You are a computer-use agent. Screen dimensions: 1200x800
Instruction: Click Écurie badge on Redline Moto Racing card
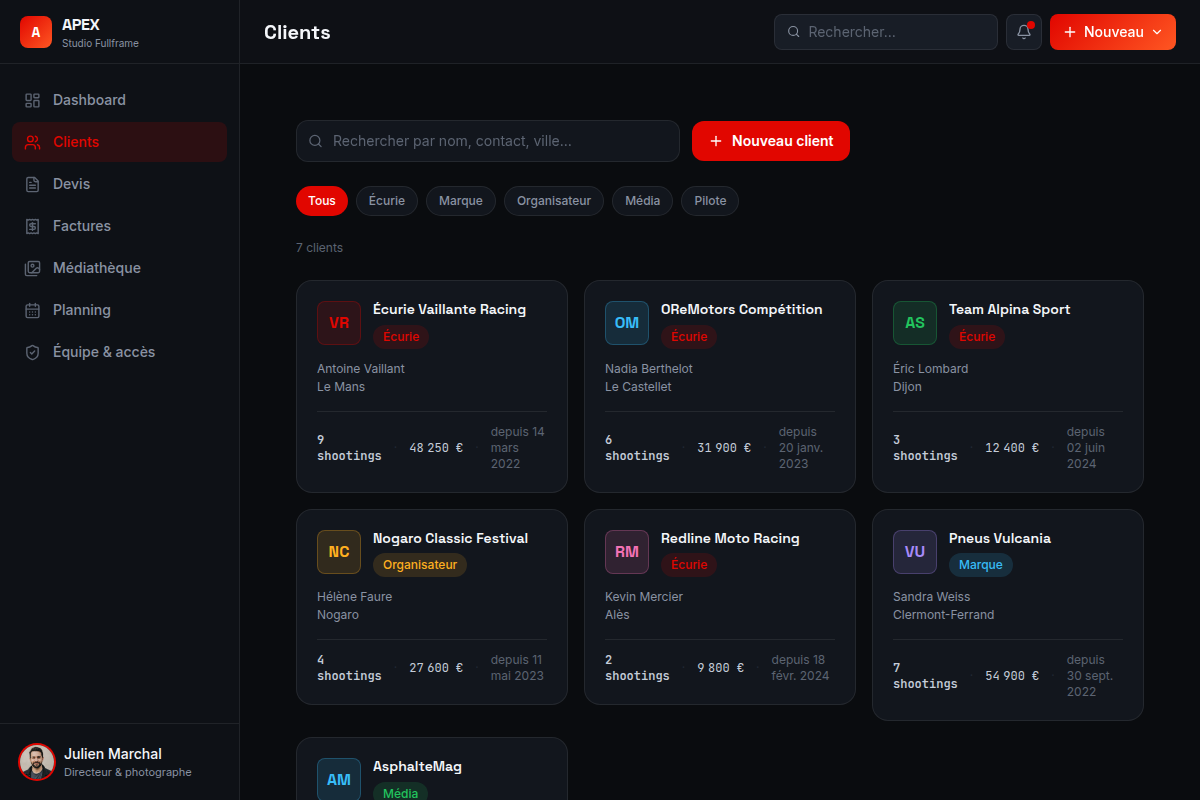click(x=689, y=565)
